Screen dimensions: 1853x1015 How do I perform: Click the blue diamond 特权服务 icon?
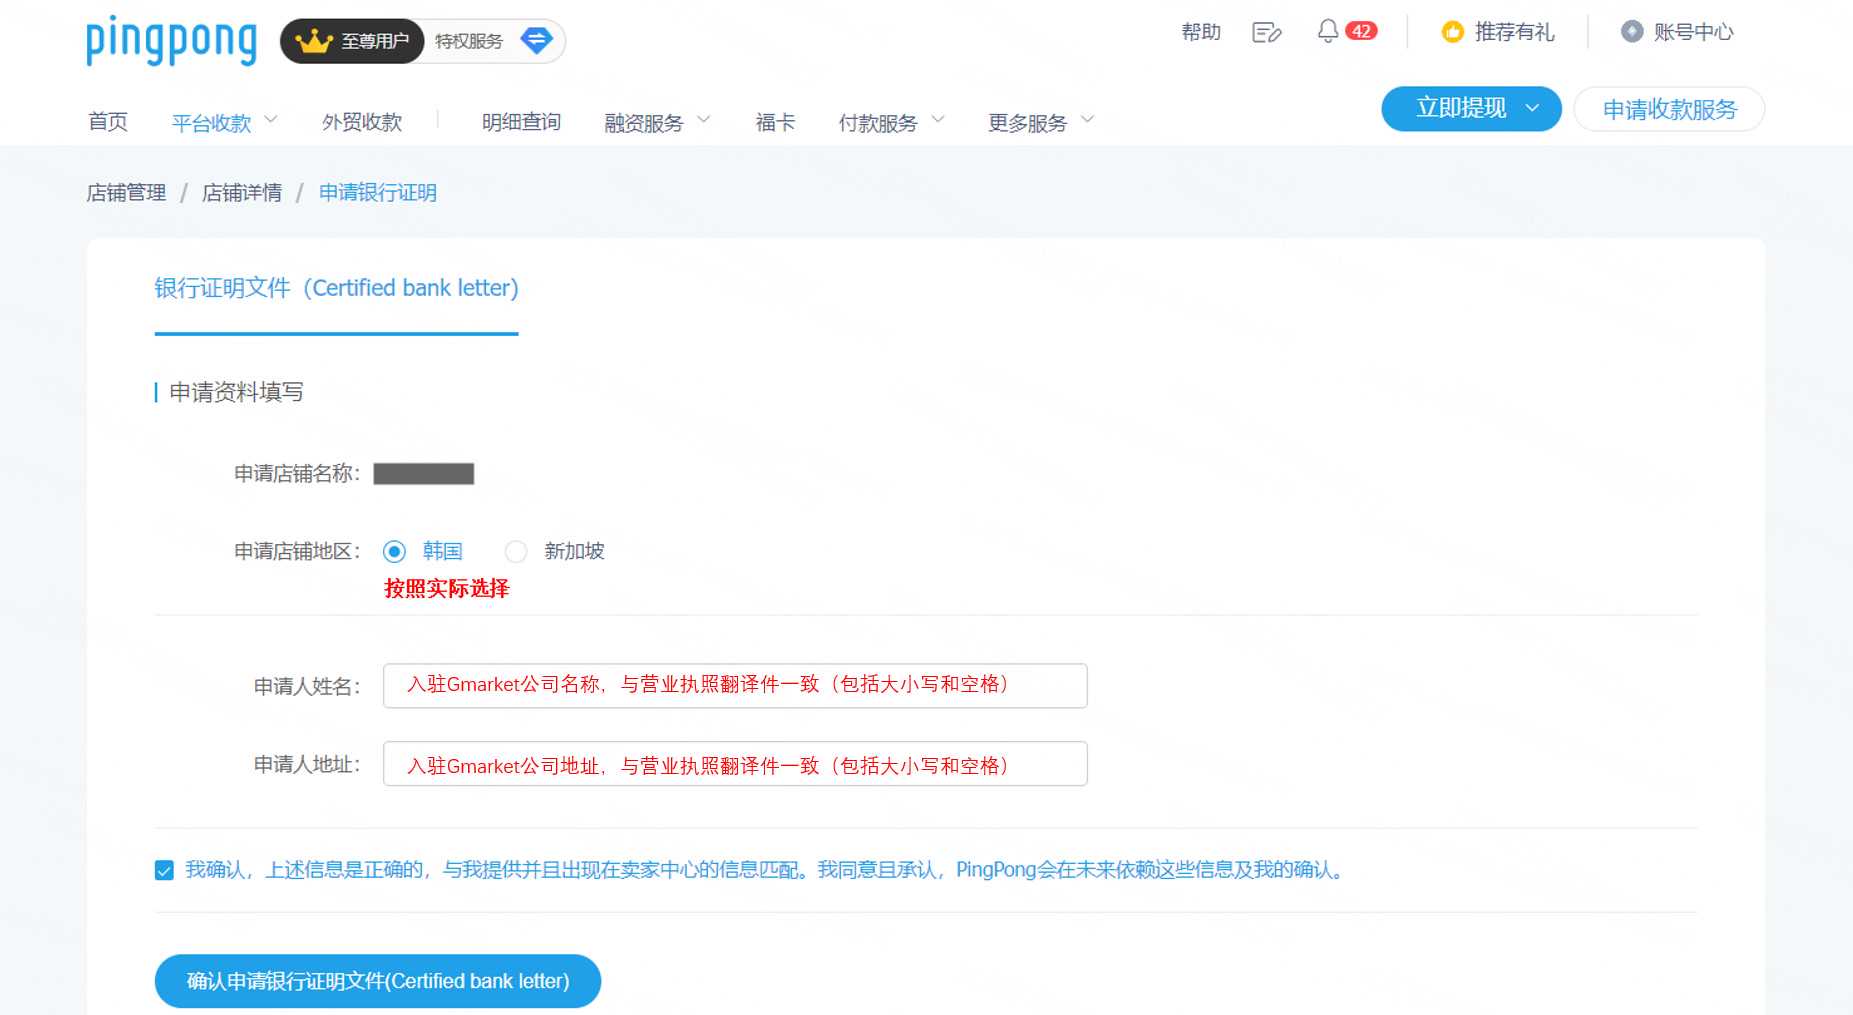tap(537, 41)
